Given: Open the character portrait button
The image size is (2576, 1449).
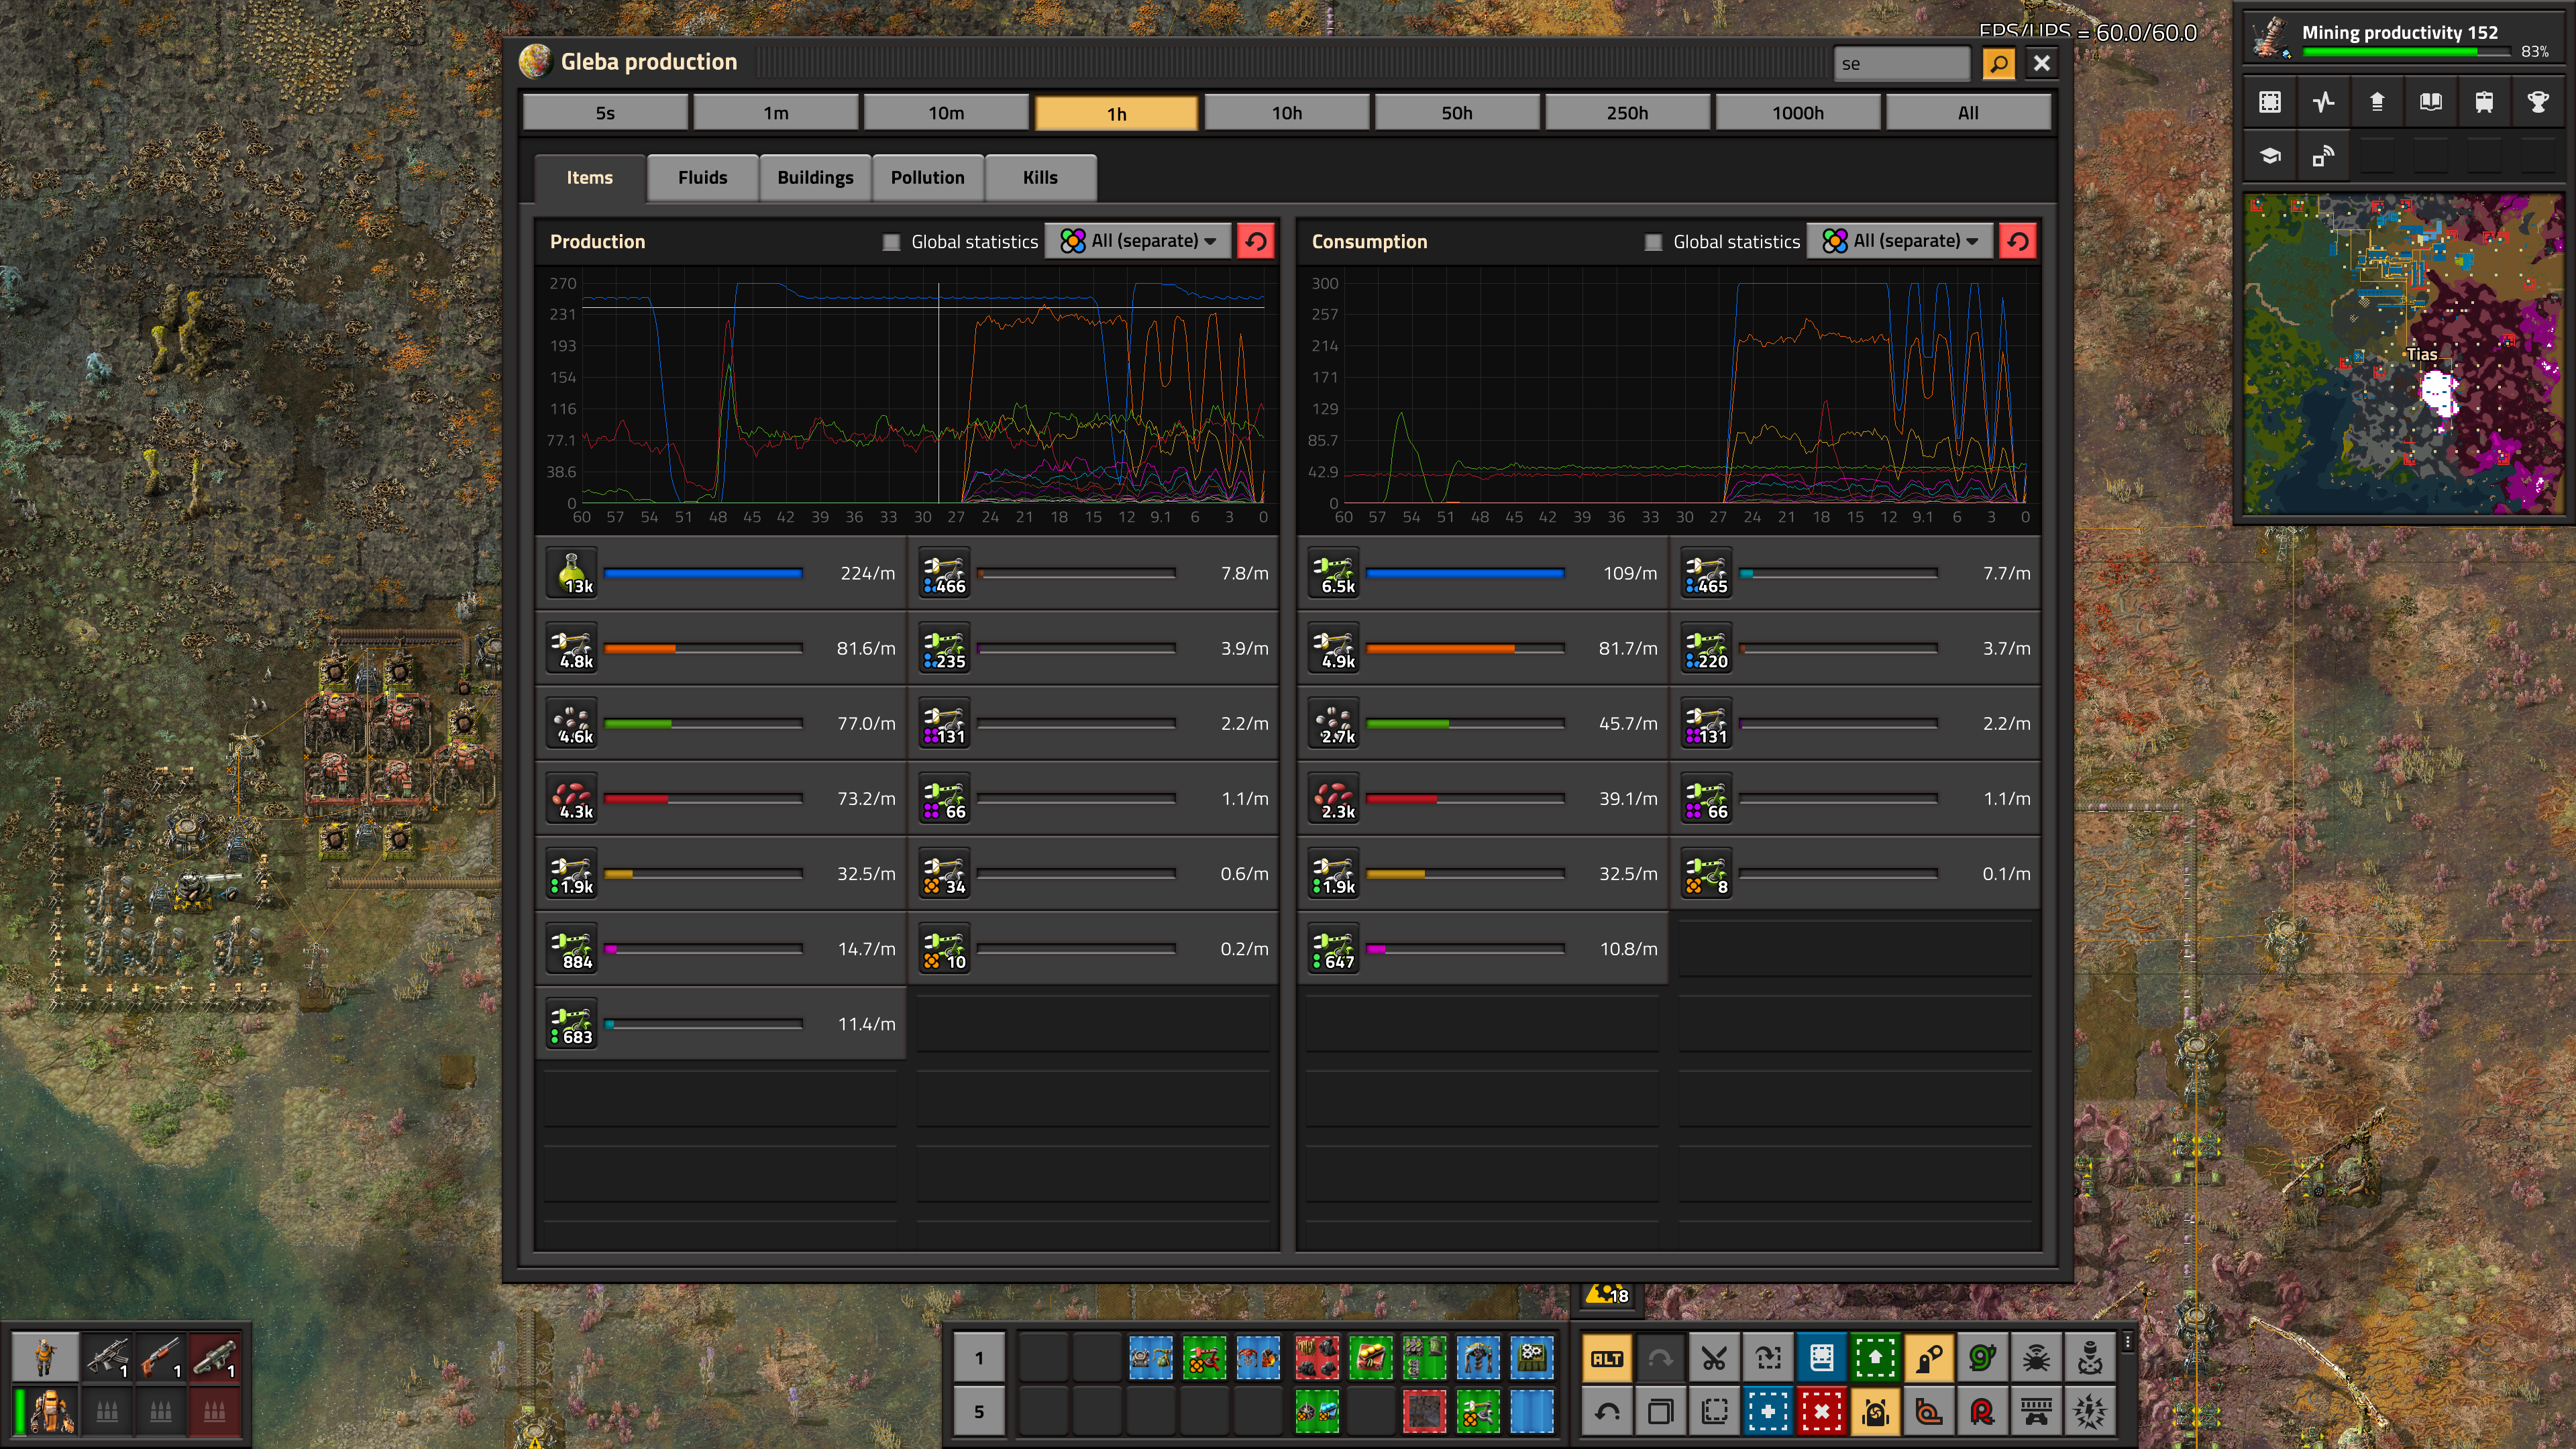Looking at the screenshot, I should coord(45,1358).
